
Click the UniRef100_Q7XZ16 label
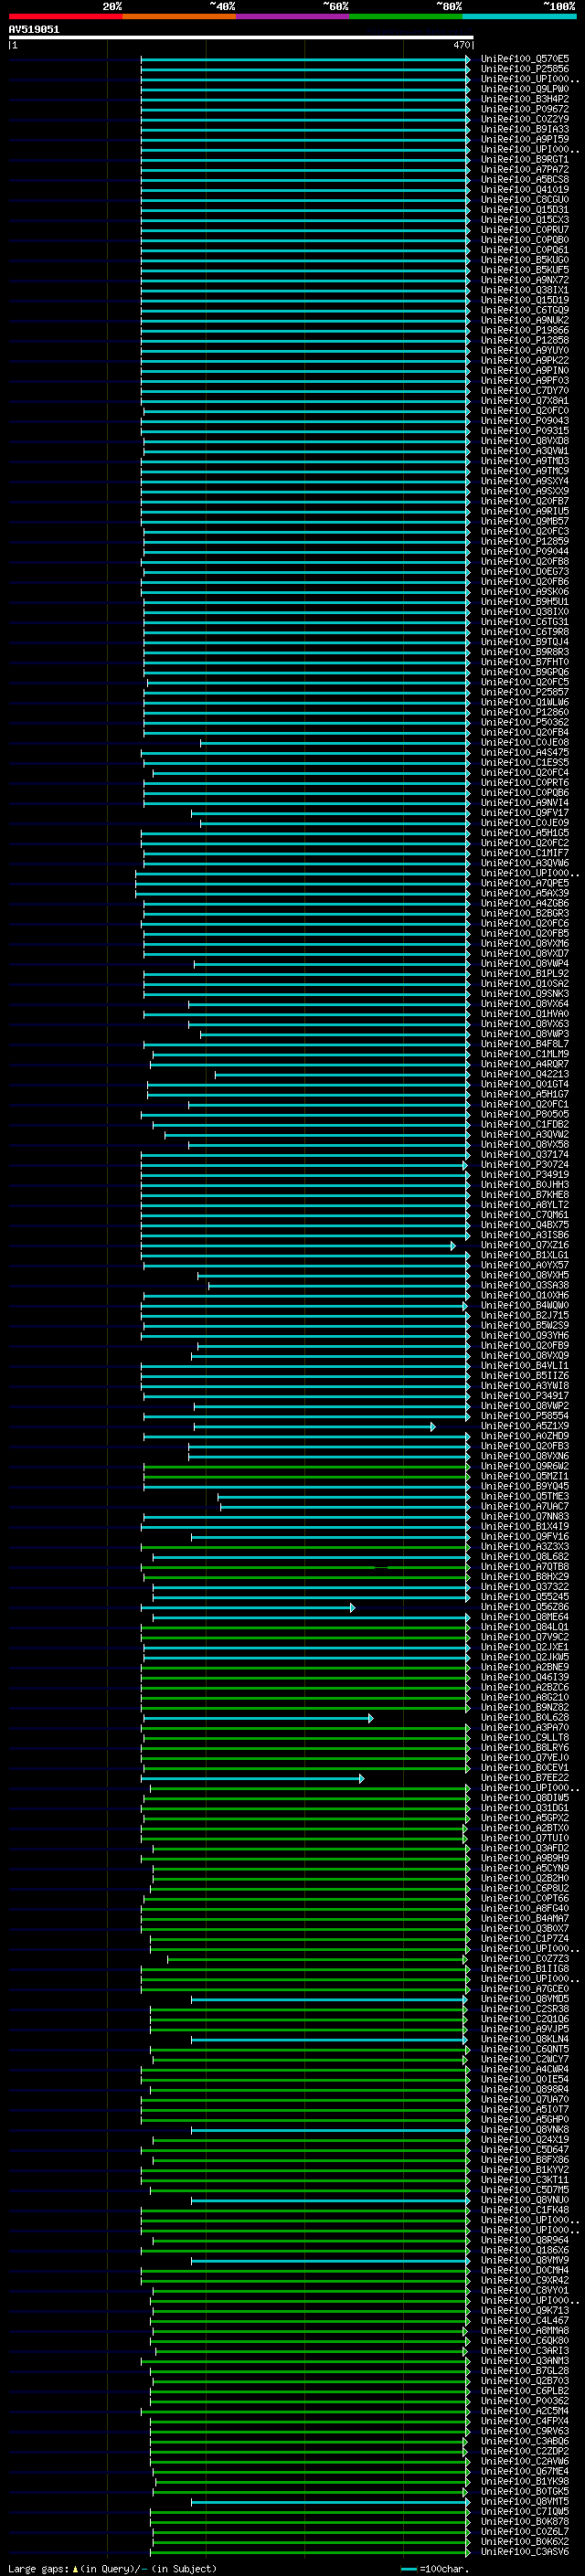pos(525,1245)
